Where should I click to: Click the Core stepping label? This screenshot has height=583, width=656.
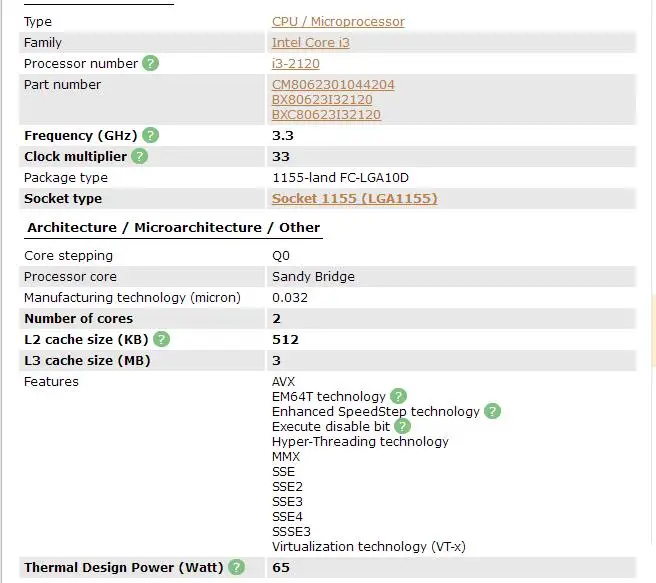(69, 256)
